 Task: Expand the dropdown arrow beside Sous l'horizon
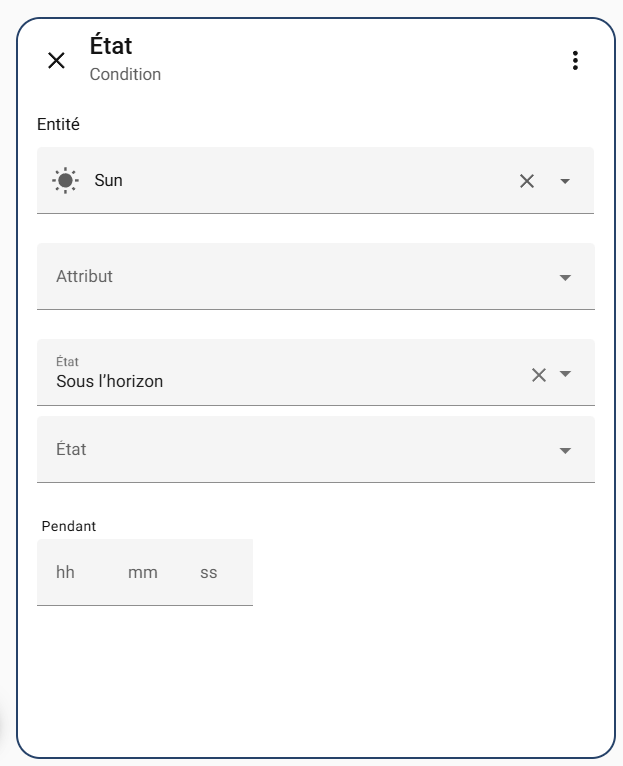[565, 374]
